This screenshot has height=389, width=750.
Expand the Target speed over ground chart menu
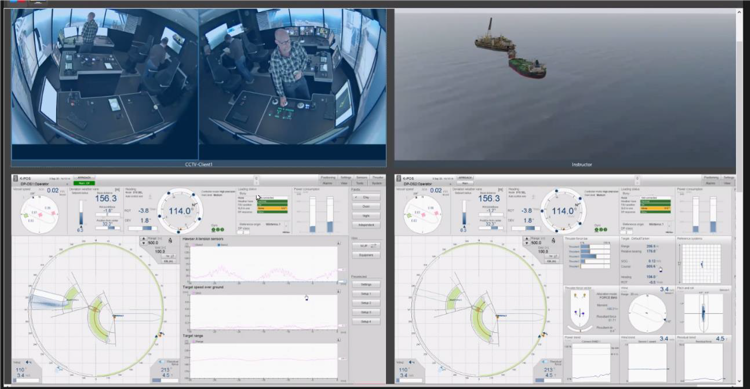[339, 291]
